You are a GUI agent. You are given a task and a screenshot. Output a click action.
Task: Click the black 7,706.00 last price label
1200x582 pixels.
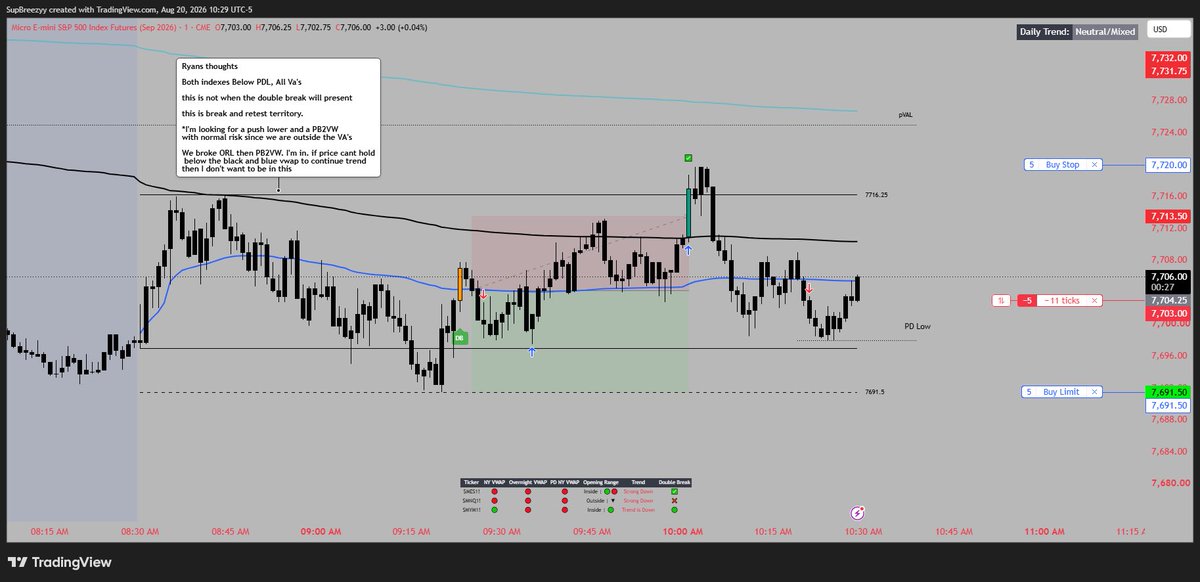coord(1168,276)
